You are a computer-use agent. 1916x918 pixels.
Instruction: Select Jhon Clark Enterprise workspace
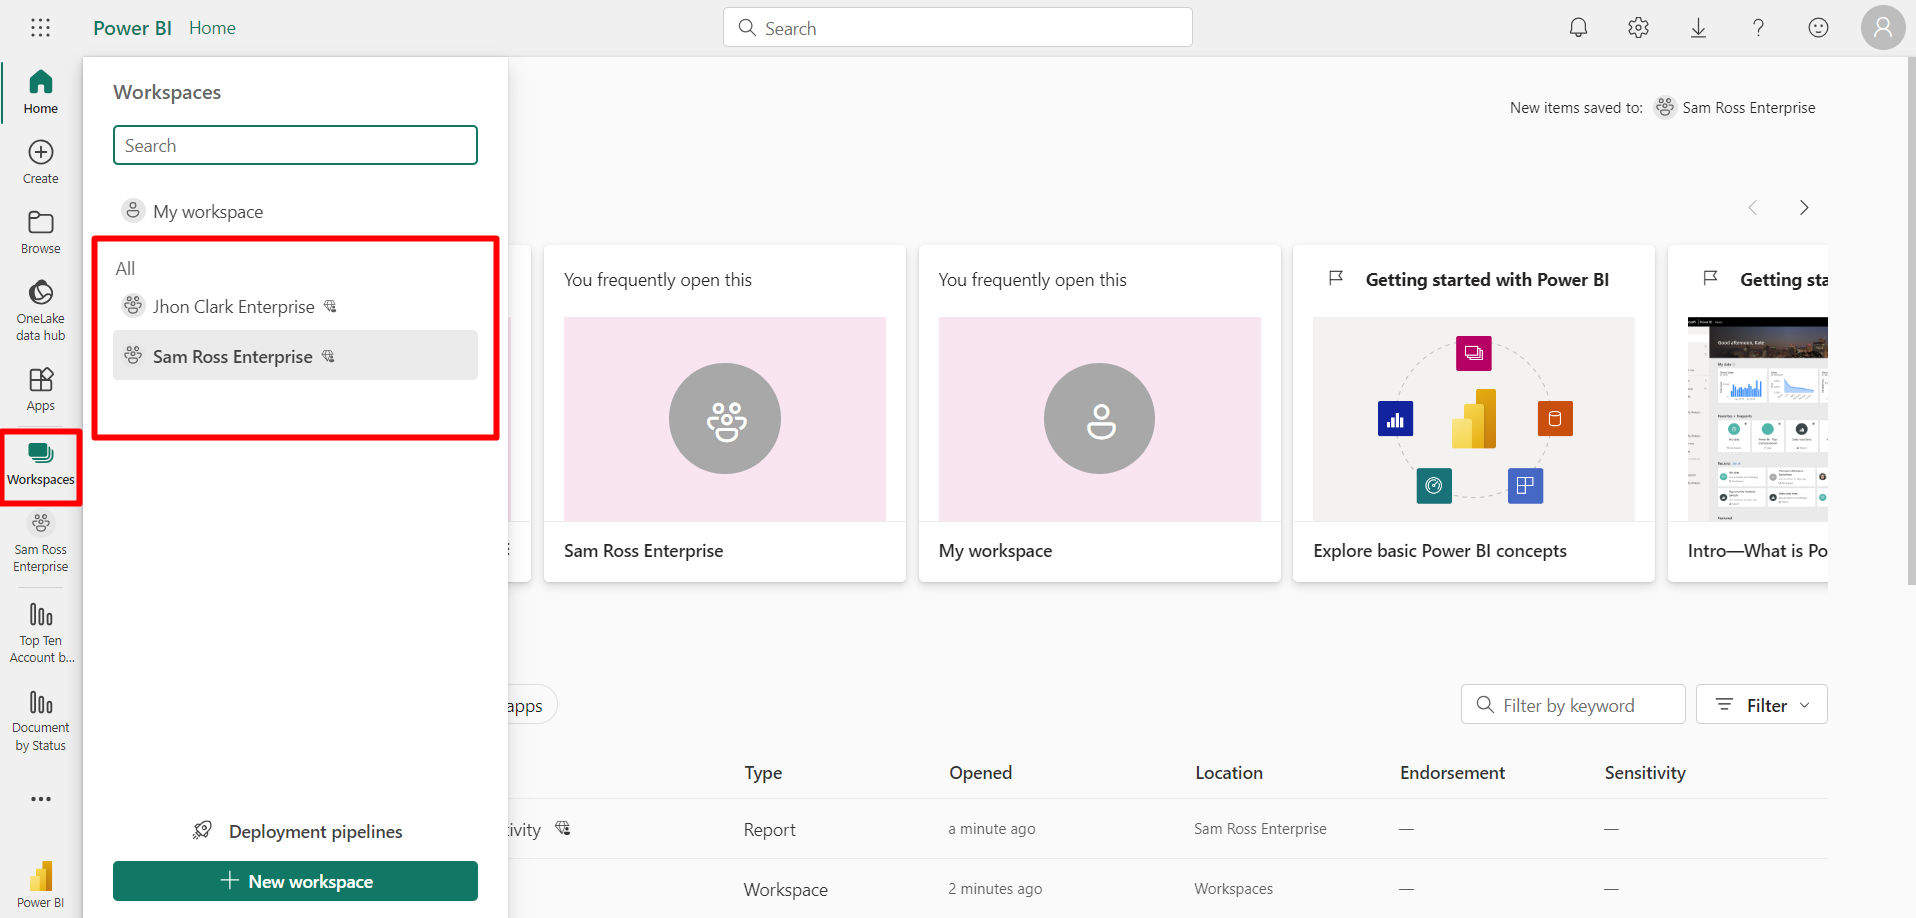(295, 306)
